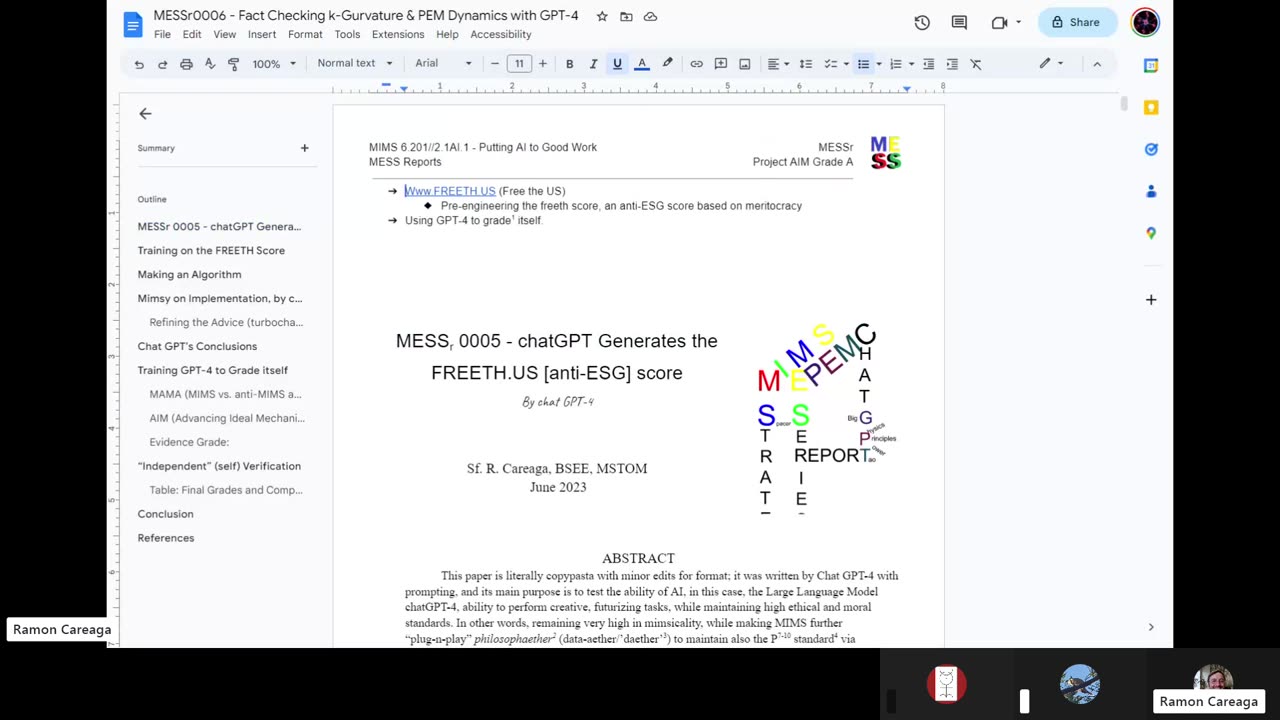Open the Docs home icon
The height and width of the screenshot is (720, 1280).
(133, 24)
